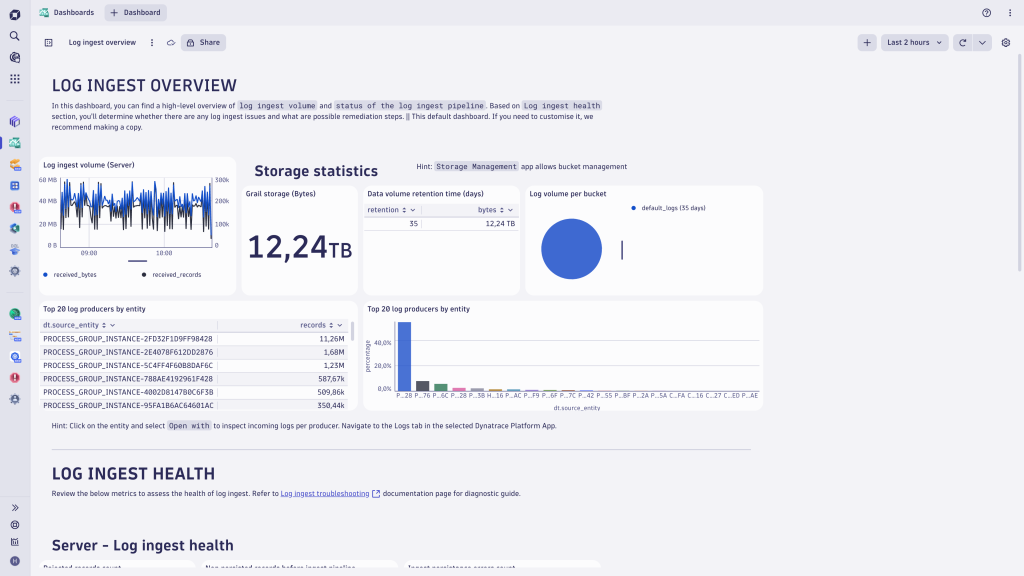Click the producers table scrollbar
This screenshot has width=1024, height=576.
point(353,330)
